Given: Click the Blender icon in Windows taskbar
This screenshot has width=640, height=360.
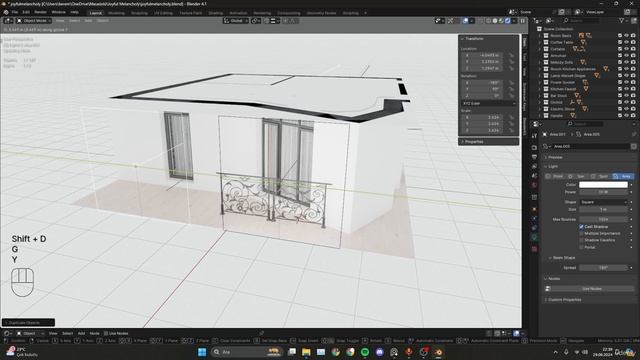Looking at the screenshot, I should pyautogui.click(x=438, y=352).
